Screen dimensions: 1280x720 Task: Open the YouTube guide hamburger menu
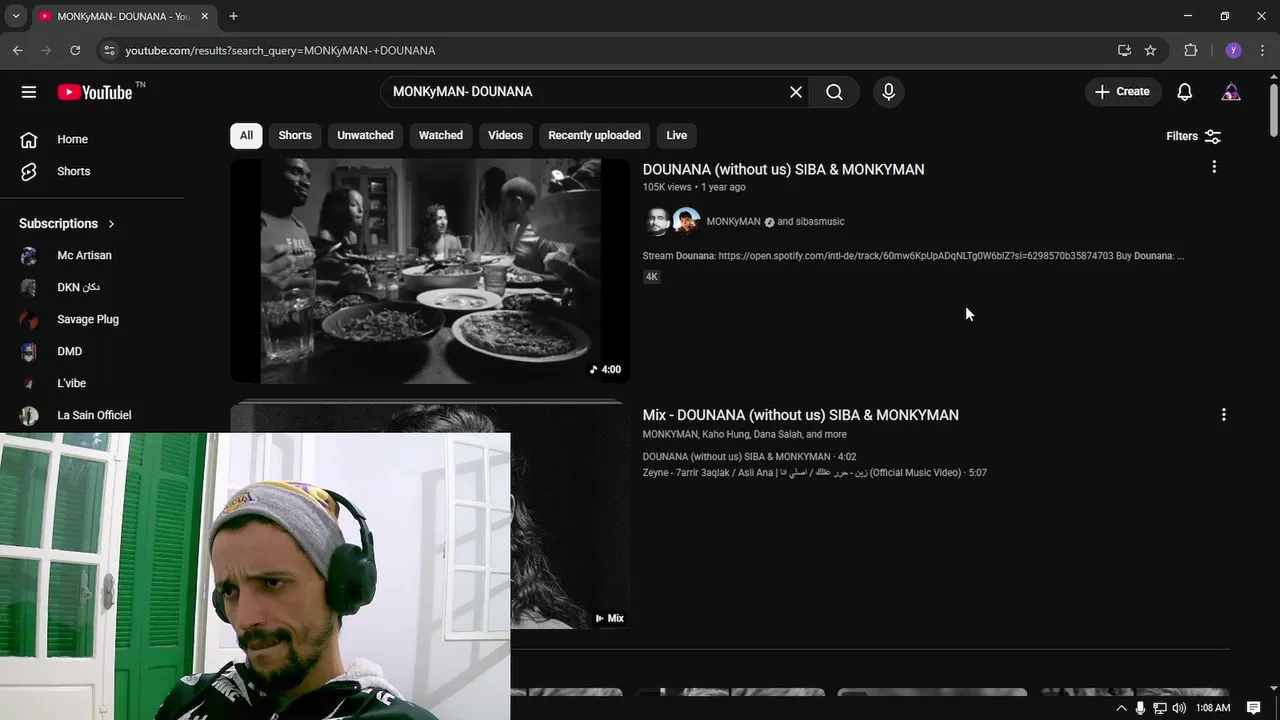pos(29,92)
